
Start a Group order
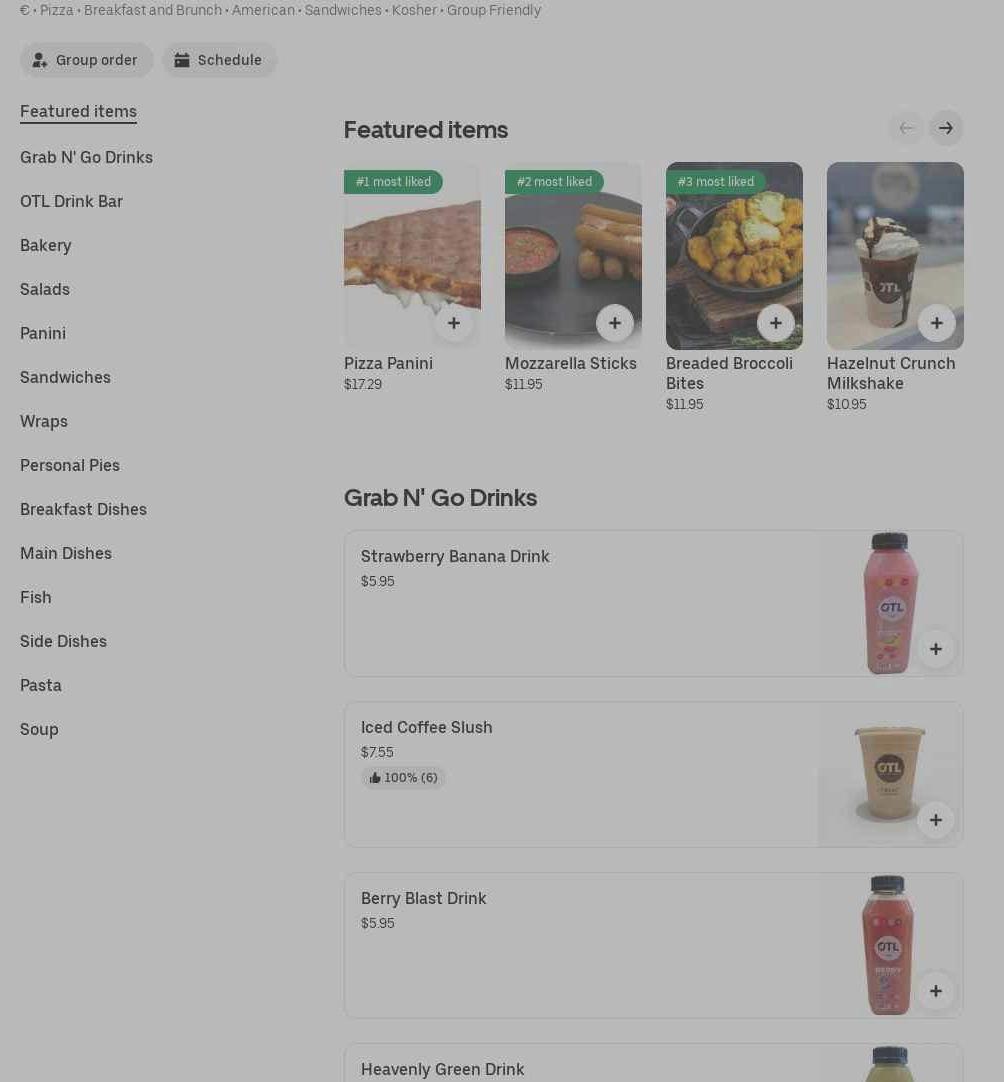coord(86,60)
